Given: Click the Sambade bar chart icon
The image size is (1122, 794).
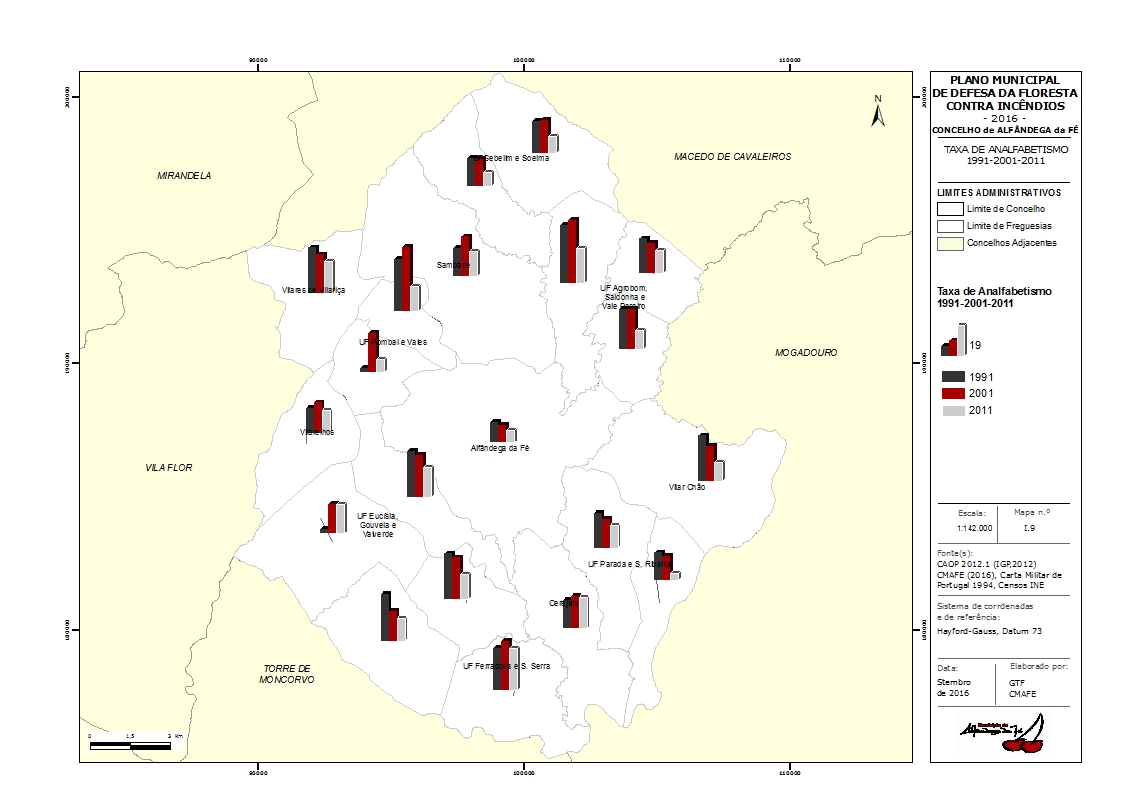Looking at the screenshot, I should coord(466,255).
